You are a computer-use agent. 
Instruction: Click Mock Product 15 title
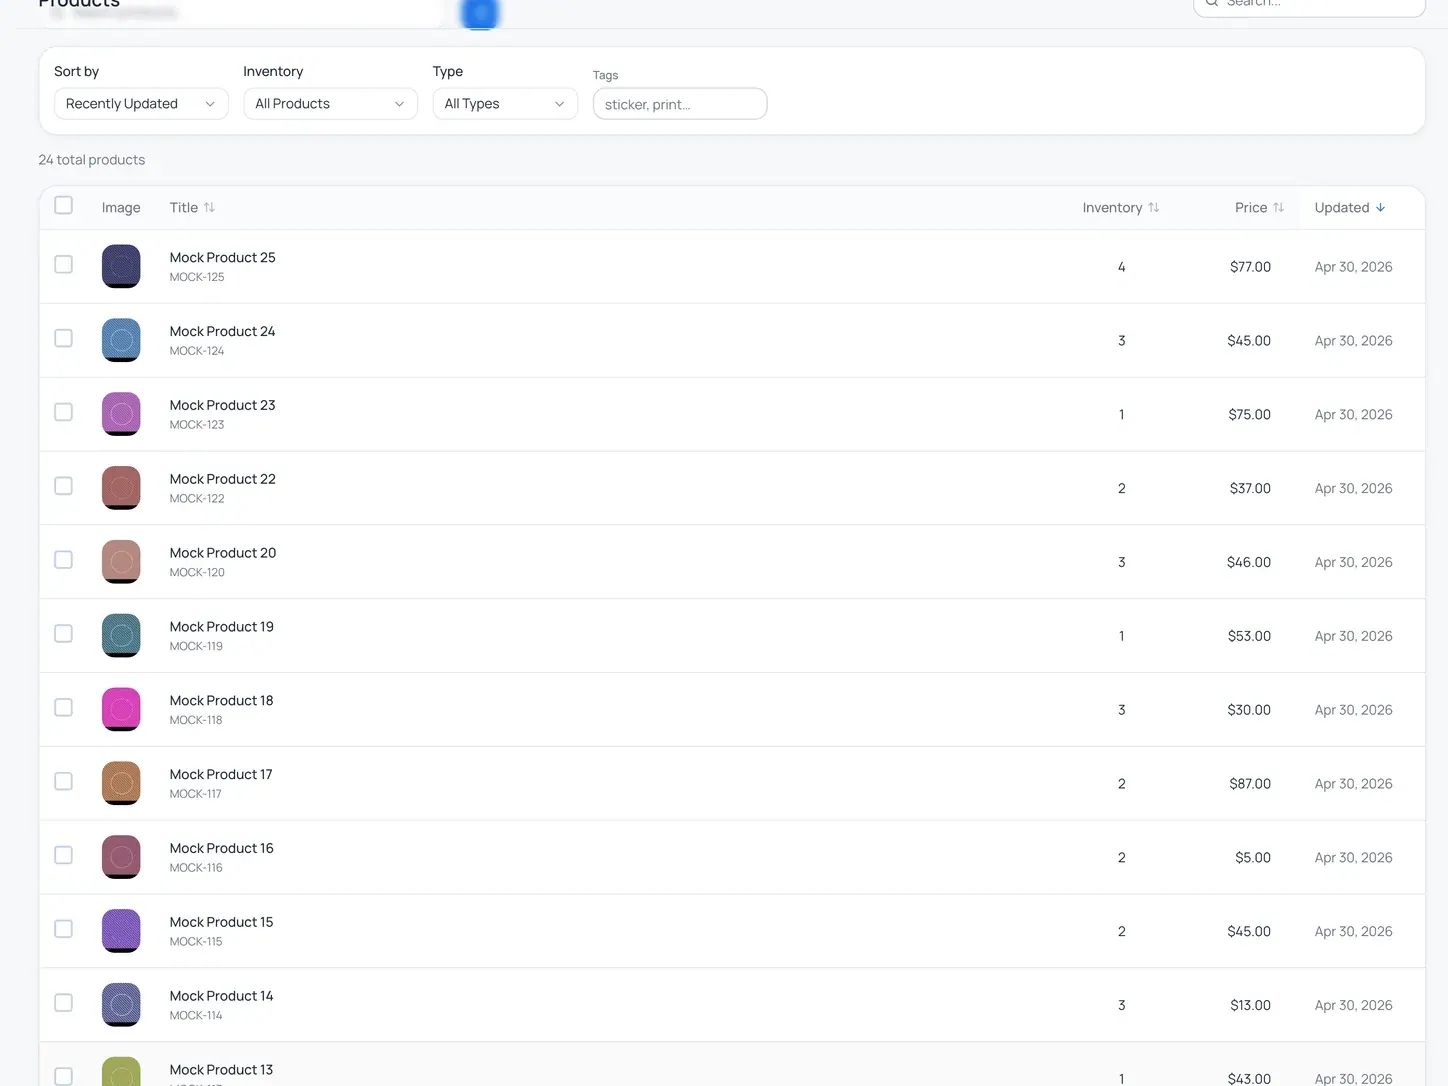click(221, 922)
